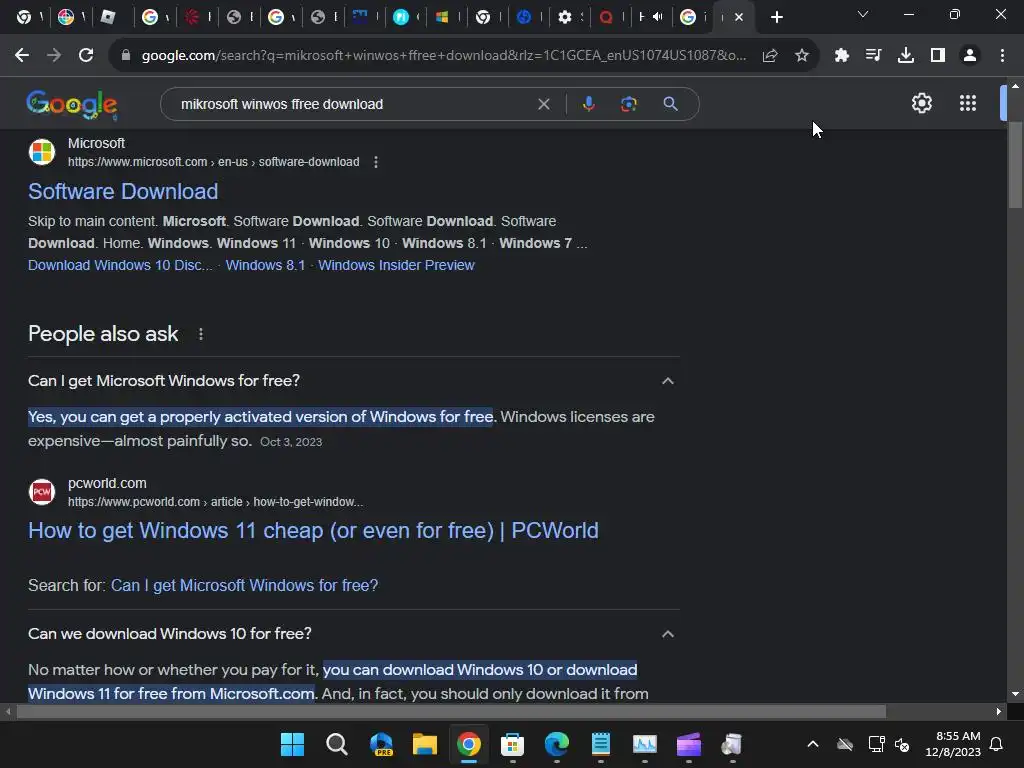The image size is (1024, 768).
Task: Click the scroll down arrow
Action: 1015,694
